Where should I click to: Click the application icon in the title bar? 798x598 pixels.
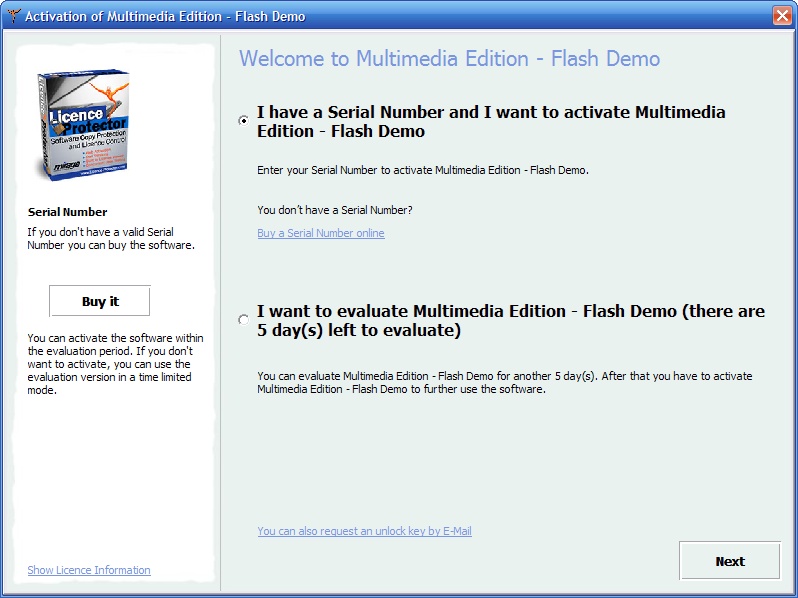[x=13, y=16]
